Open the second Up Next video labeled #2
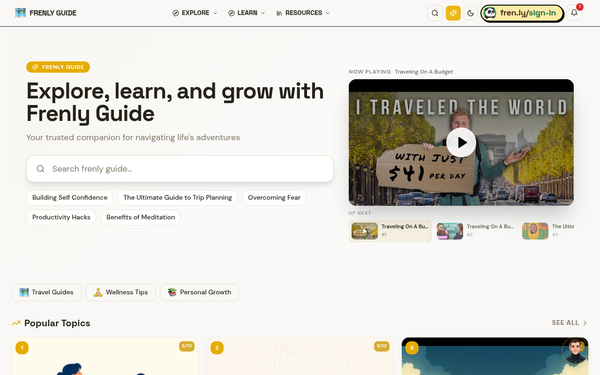This screenshot has height=375, width=600. pos(475,231)
